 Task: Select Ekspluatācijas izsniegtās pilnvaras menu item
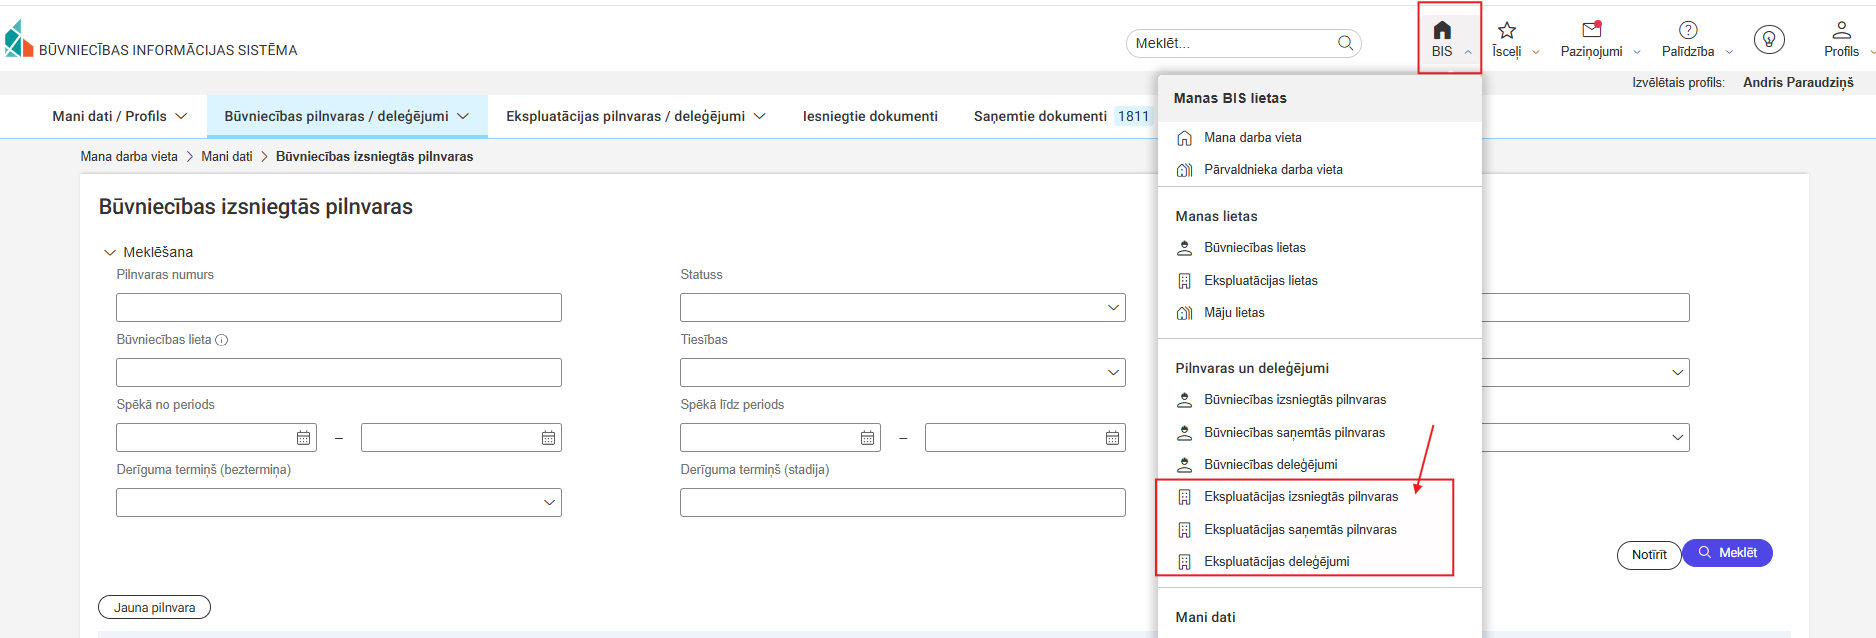tap(1300, 497)
